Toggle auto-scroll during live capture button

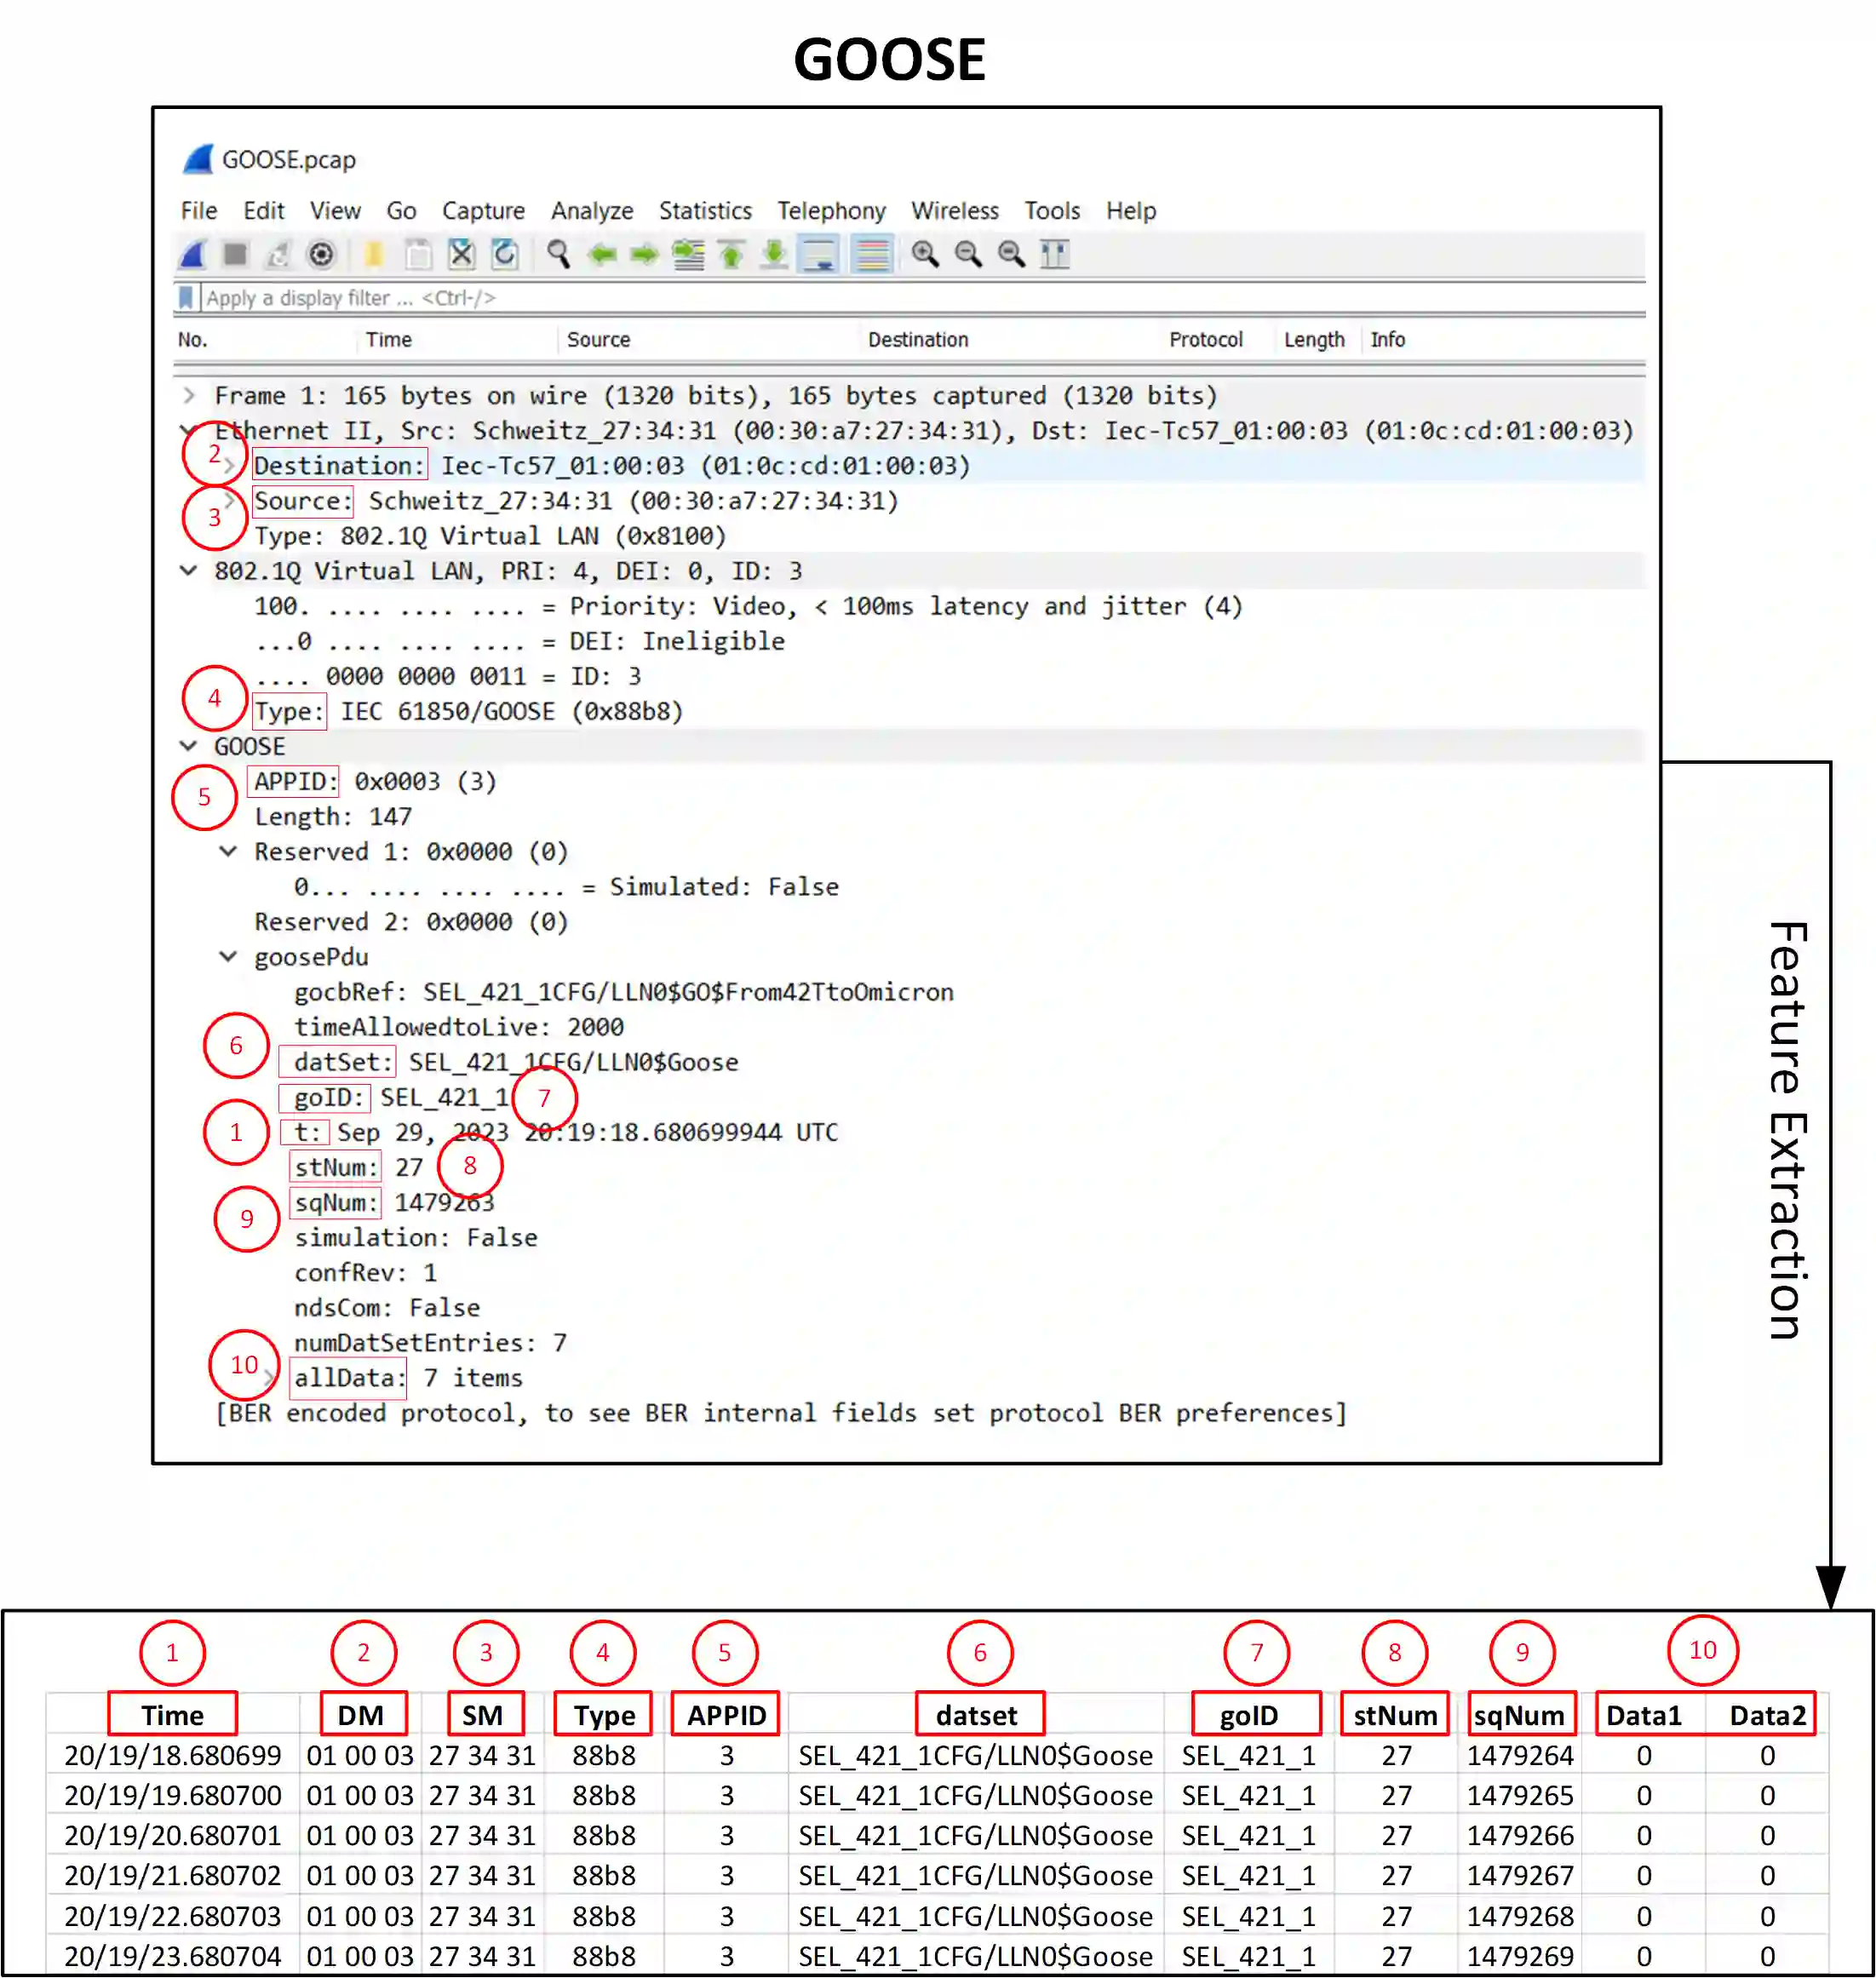(820, 255)
